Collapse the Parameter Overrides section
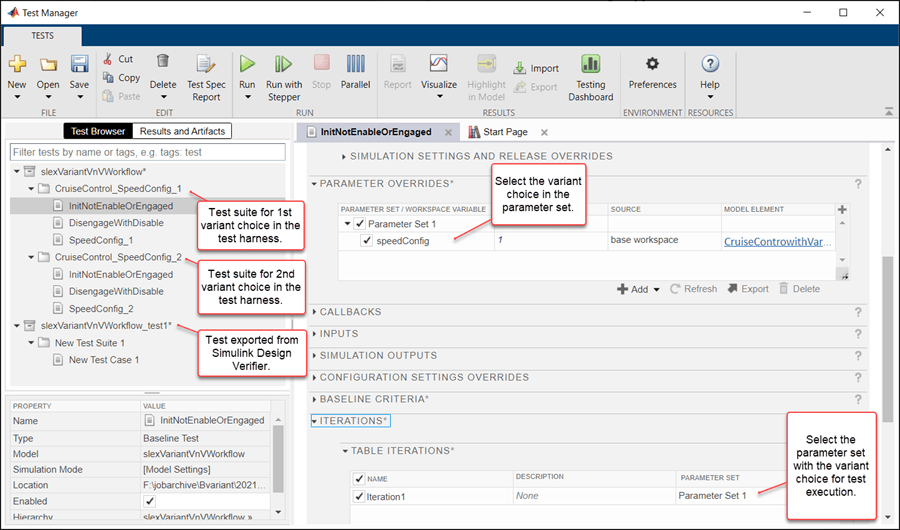Image resolution: width=900 pixels, height=530 pixels. [x=314, y=184]
